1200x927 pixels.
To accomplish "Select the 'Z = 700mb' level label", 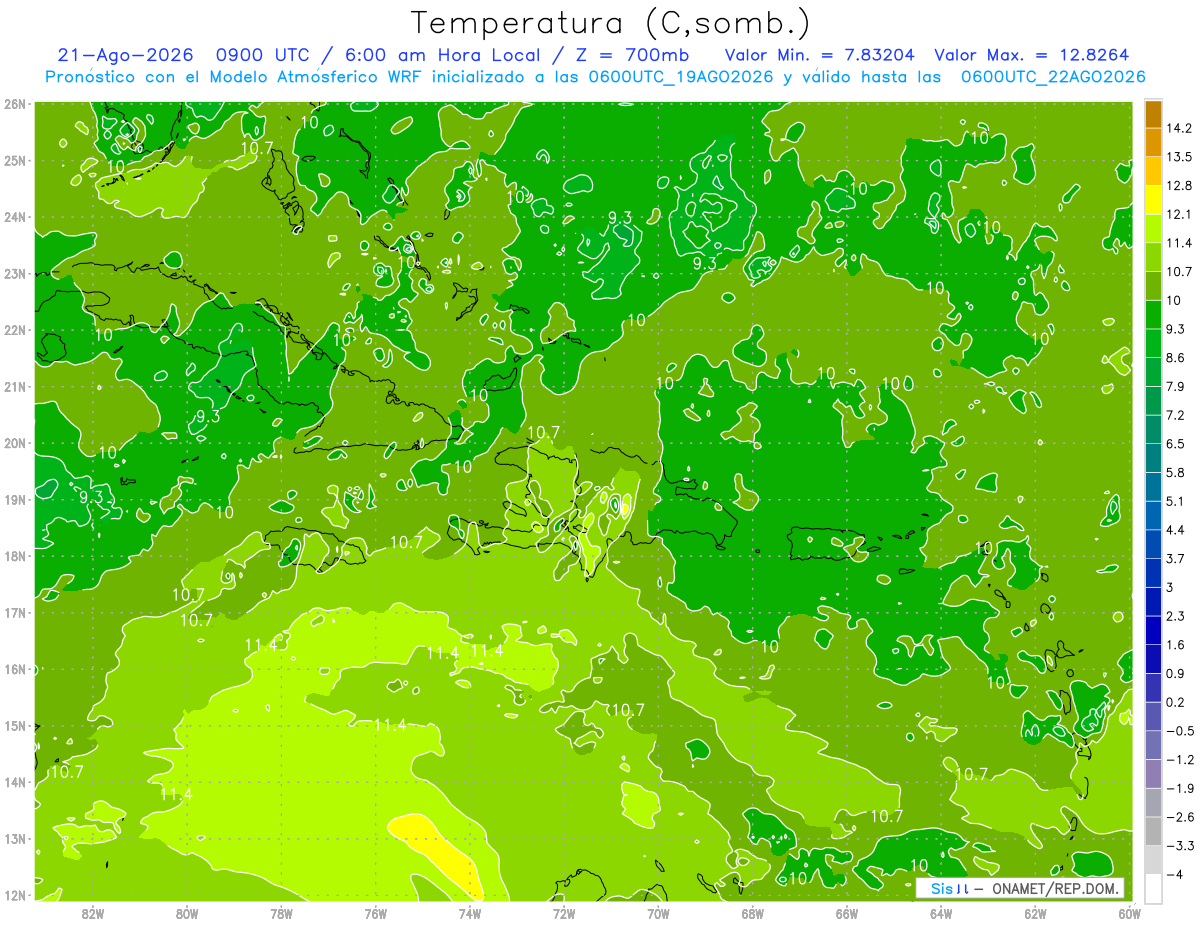I will (633, 55).
